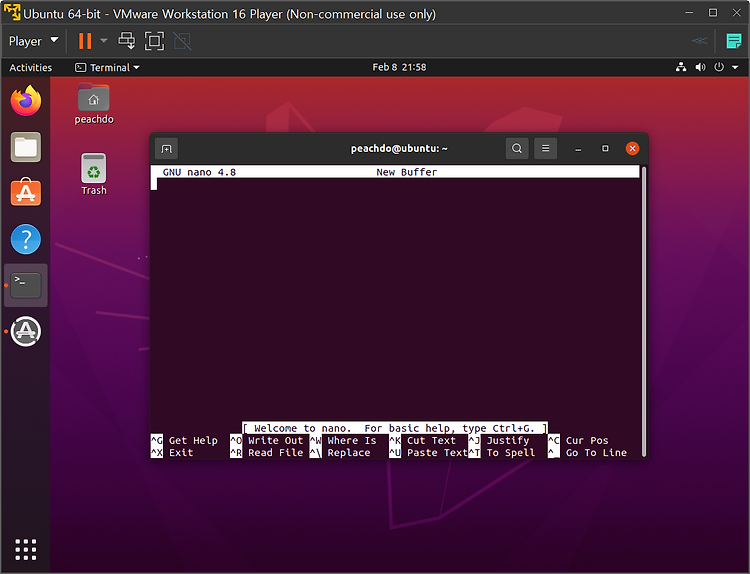Image resolution: width=750 pixels, height=574 pixels.
Task: Pause the virtual machine with the orange pause icon
Action: point(85,41)
